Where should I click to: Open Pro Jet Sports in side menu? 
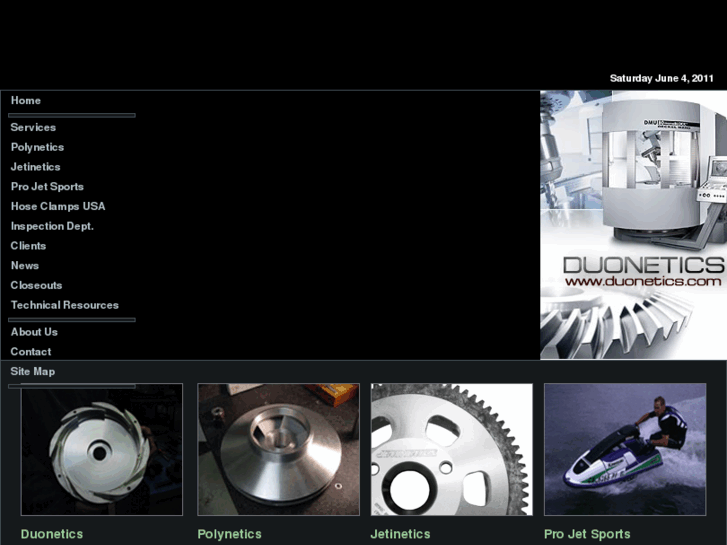click(x=47, y=186)
